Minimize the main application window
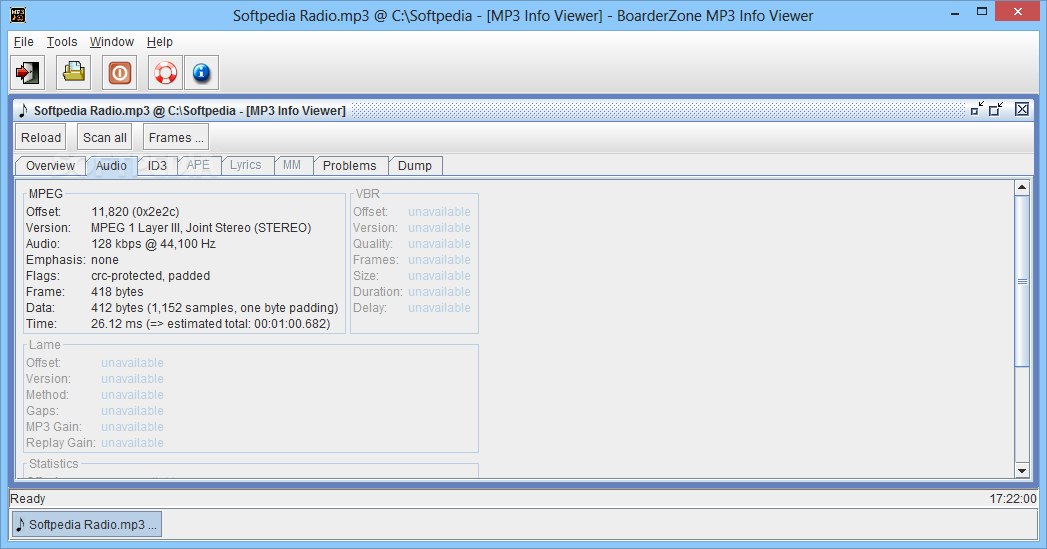 click(x=955, y=12)
